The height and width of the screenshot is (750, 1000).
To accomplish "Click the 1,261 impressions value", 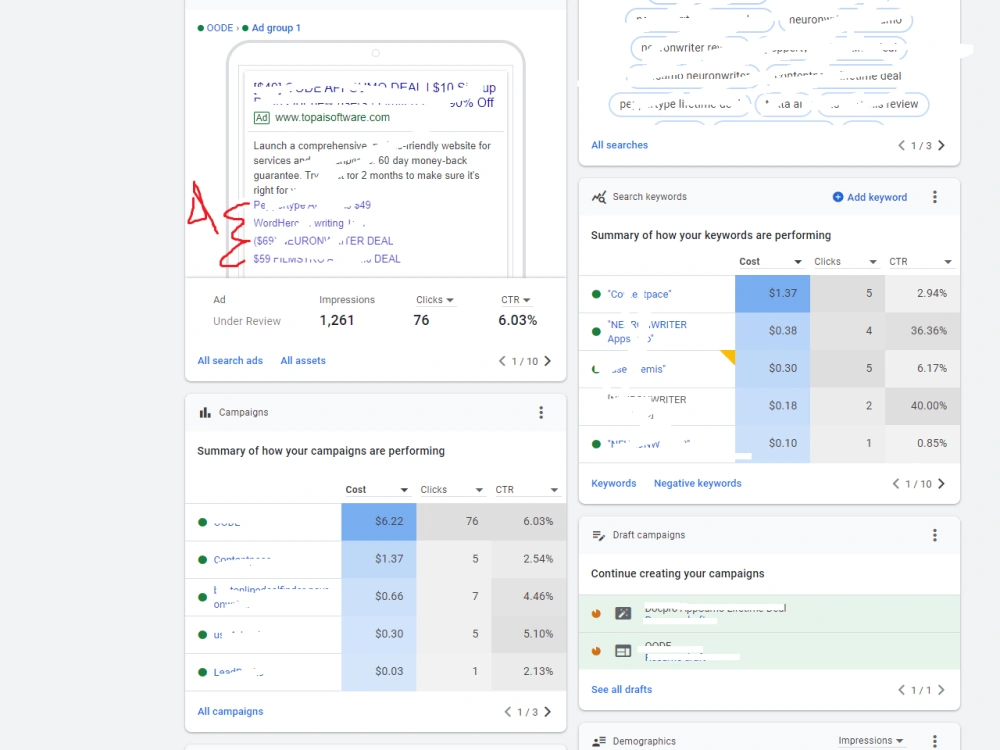I will 337,320.
